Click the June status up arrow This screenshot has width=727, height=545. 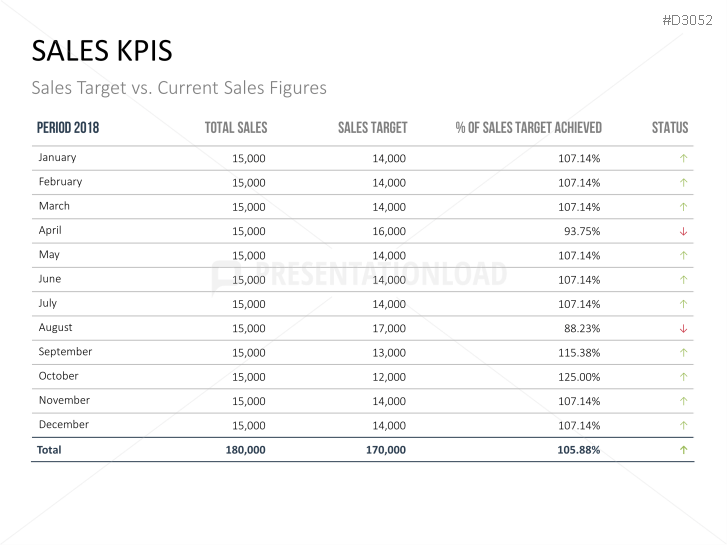point(683,280)
